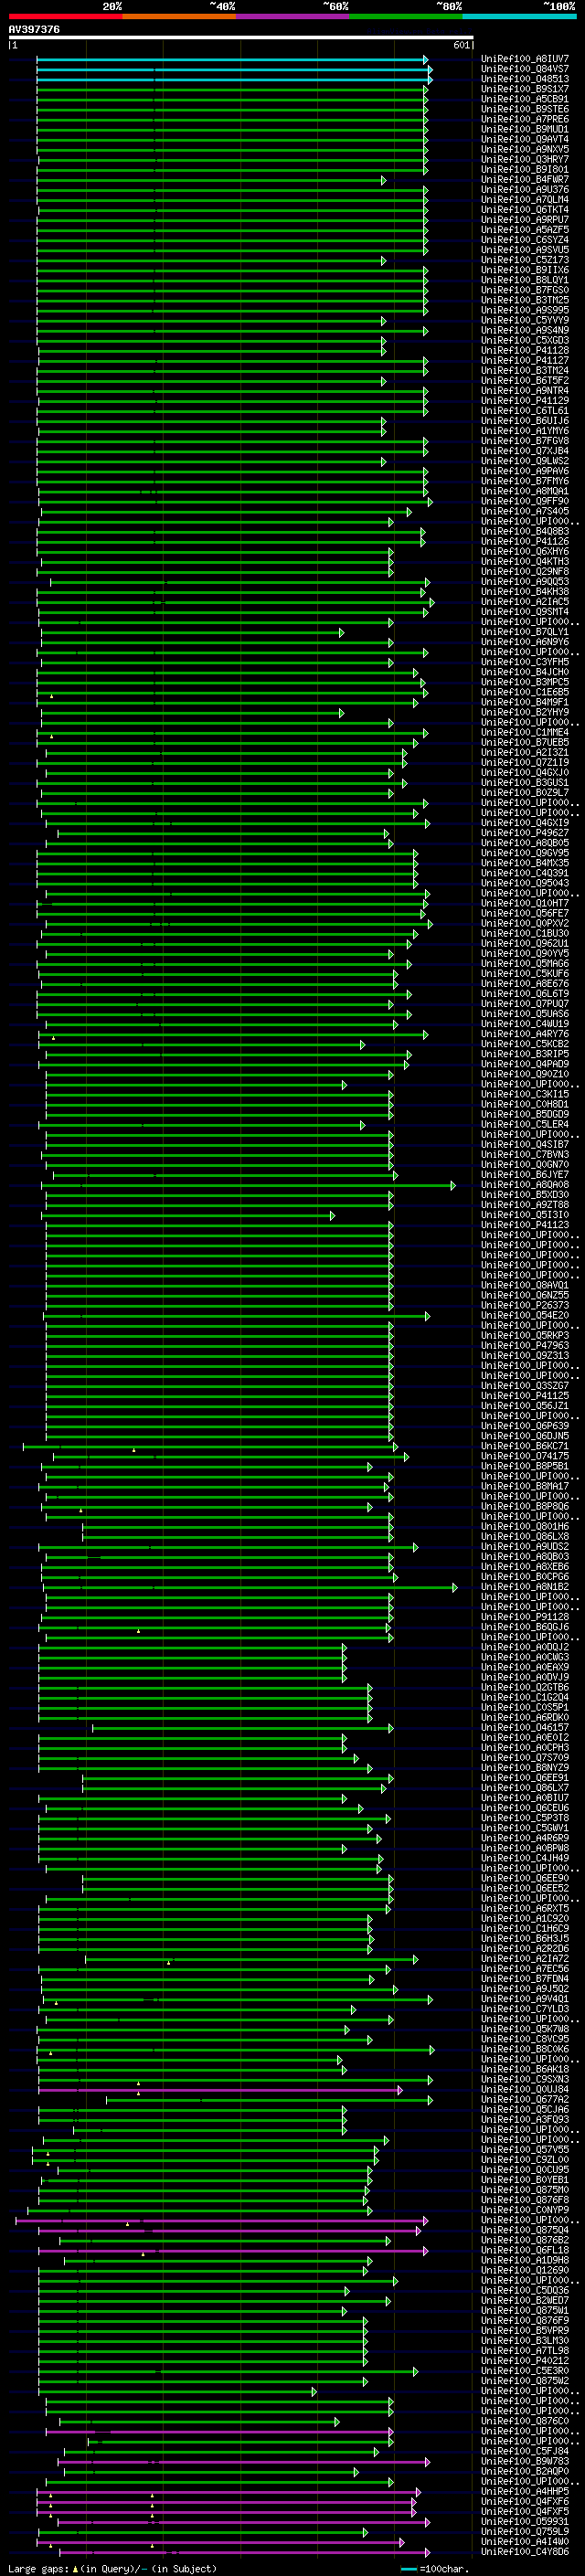Select the label UniRef100_B8P8Q6

click(525, 1506)
